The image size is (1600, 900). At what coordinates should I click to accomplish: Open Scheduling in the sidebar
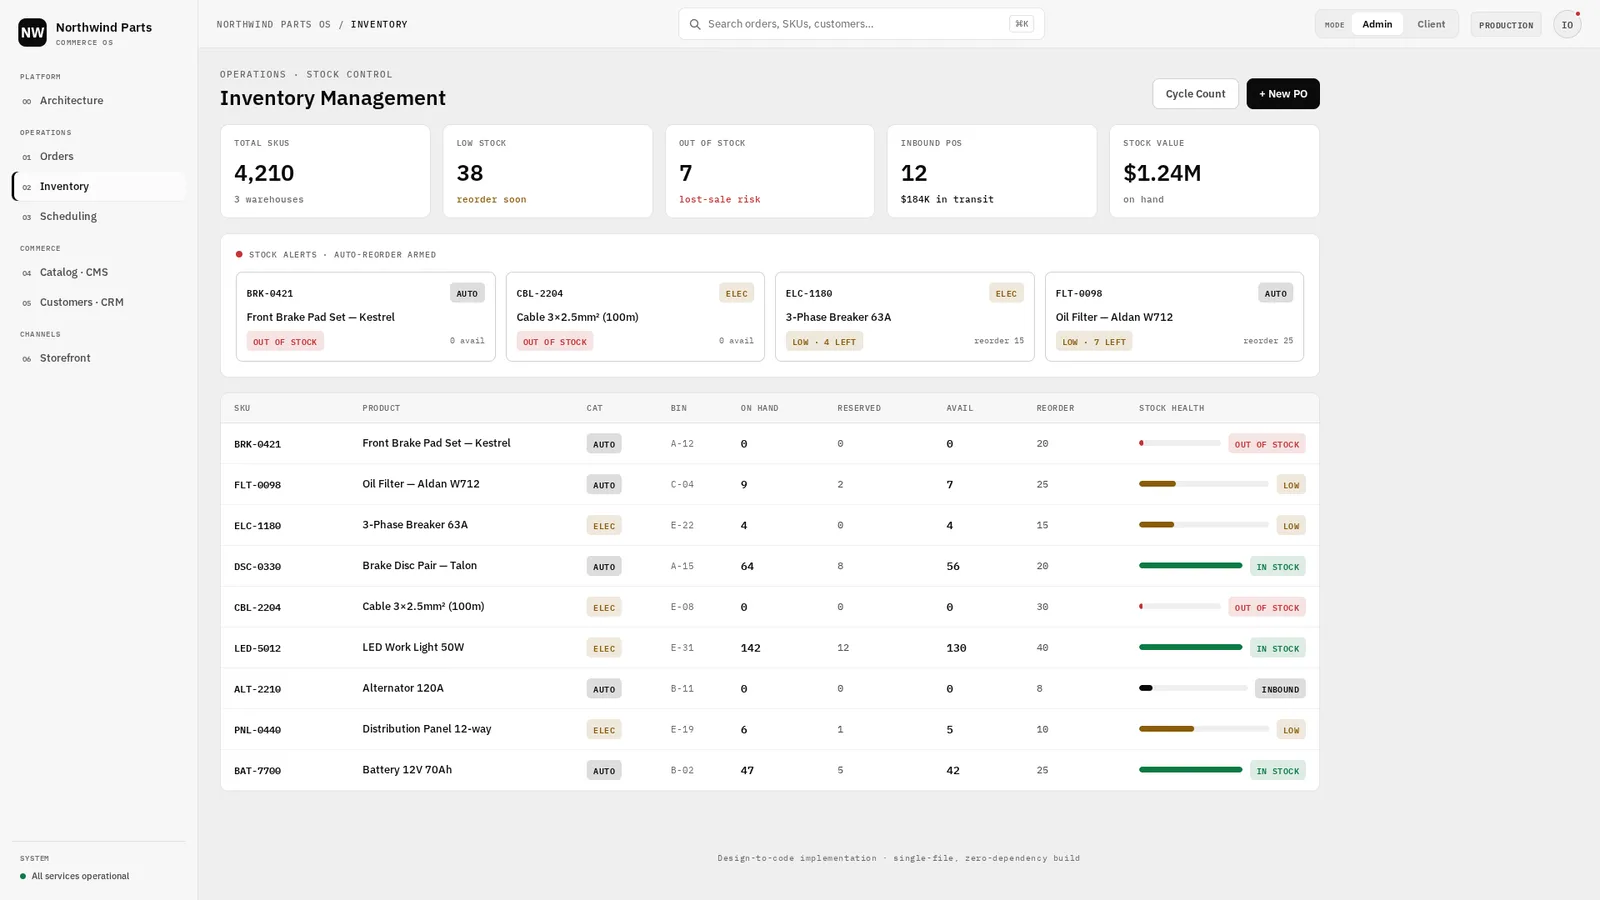[x=98, y=216]
